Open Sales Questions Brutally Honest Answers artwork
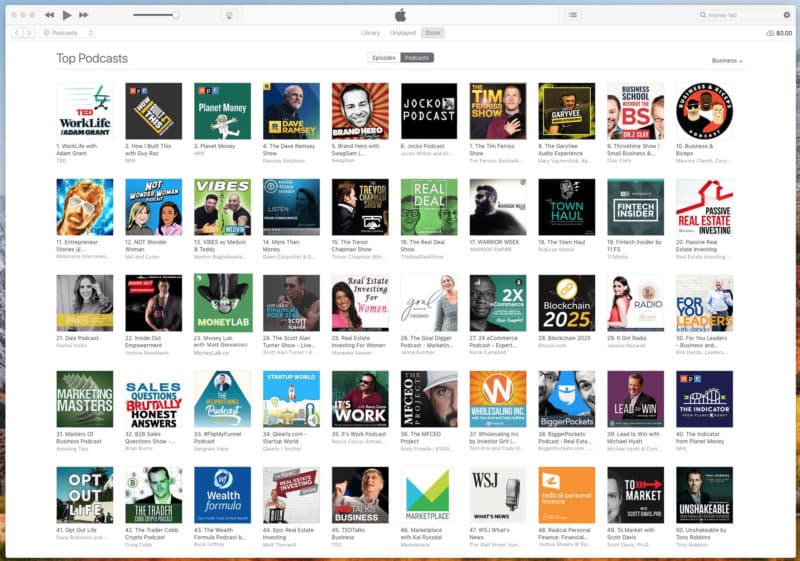Image resolution: width=800 pixels, height=561 pixels. pyautogui.click(x=154, y=399)
